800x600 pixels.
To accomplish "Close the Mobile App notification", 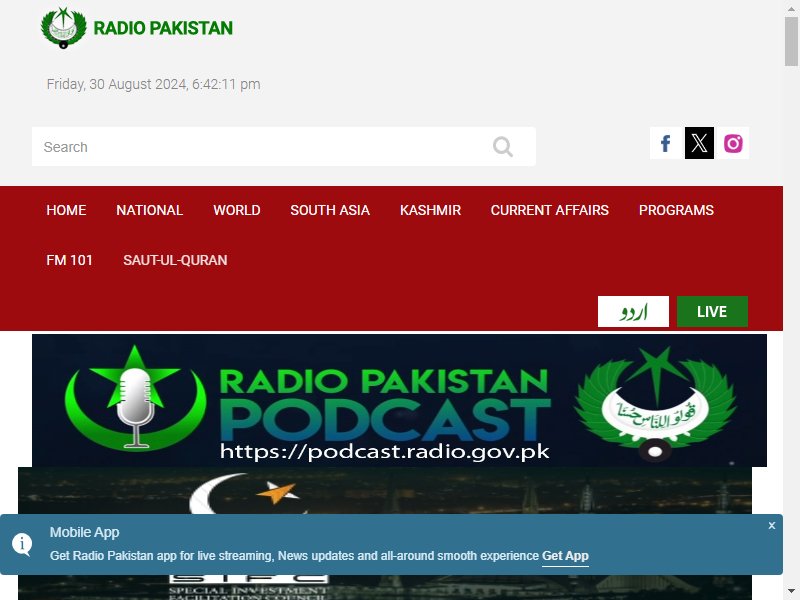I will (x=771, y=526).
